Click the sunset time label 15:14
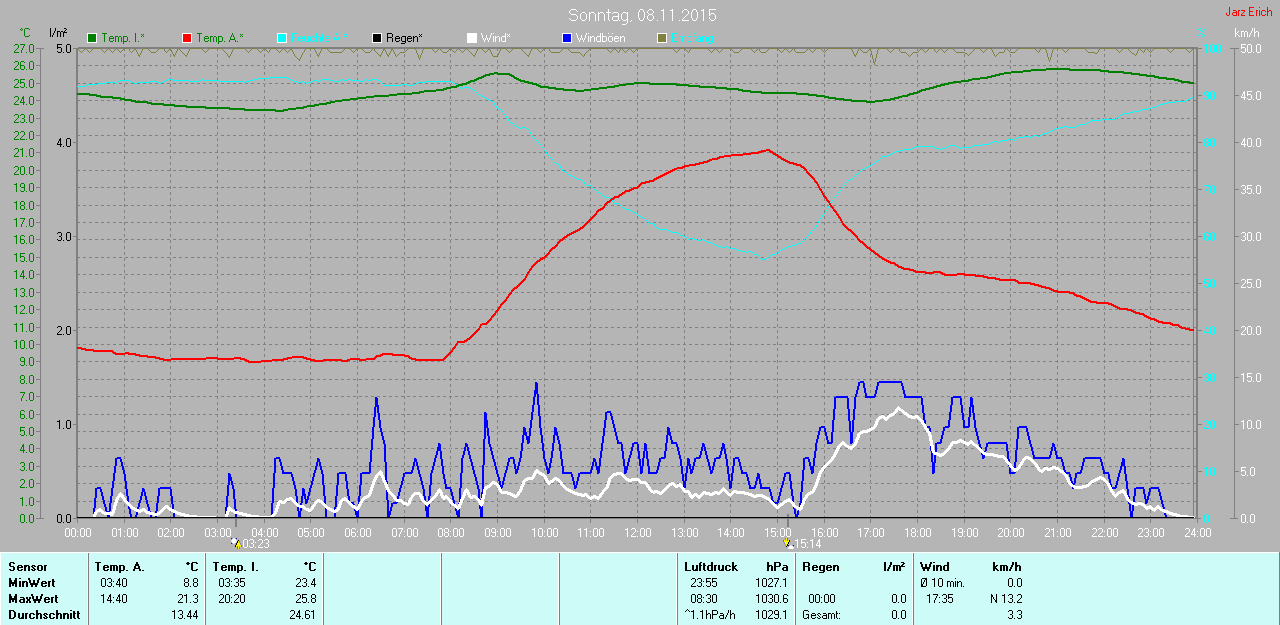1280x625 pixels. click(x=808, y=544)
